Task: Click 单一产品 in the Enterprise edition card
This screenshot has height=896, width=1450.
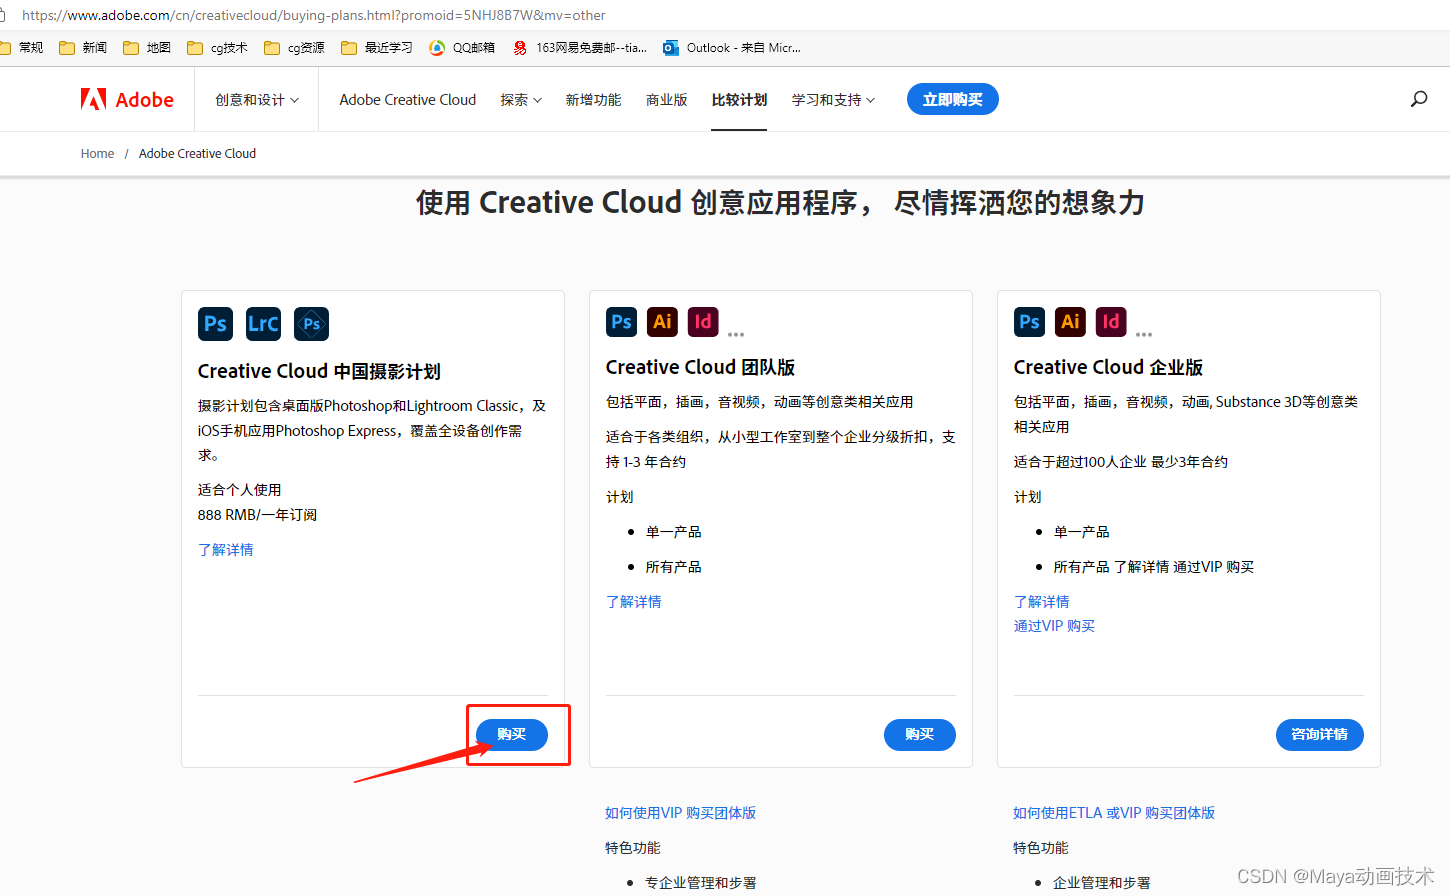Action: [1081, 532]
